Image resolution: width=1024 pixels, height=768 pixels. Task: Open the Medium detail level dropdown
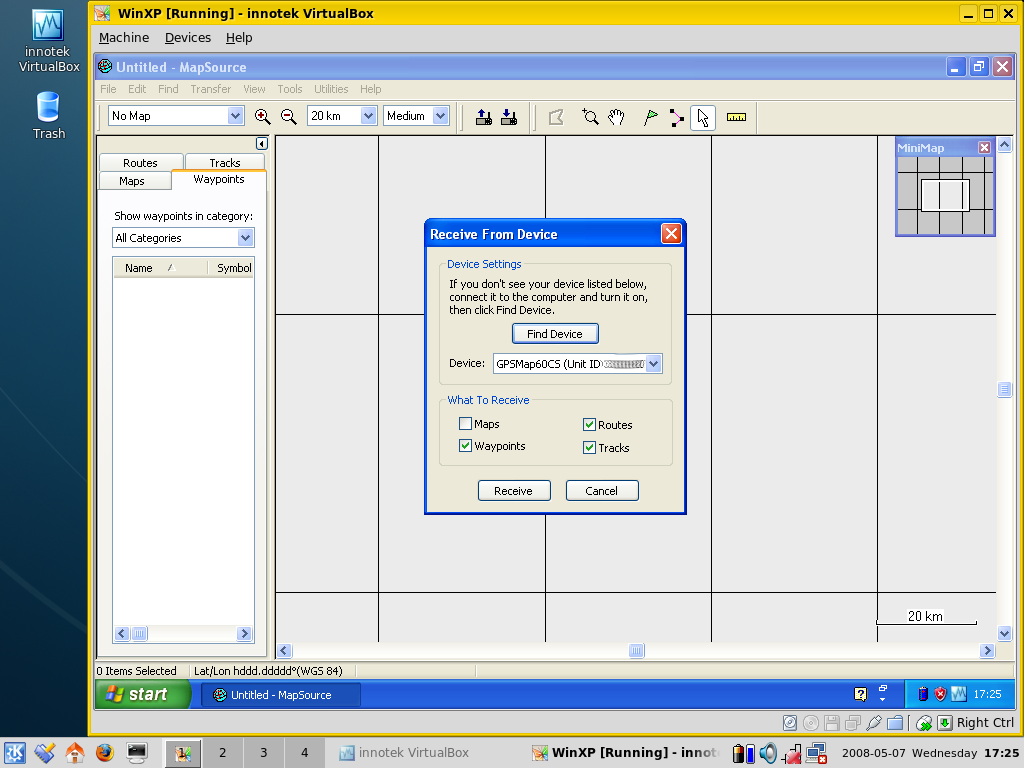click(x=441, y=116)
